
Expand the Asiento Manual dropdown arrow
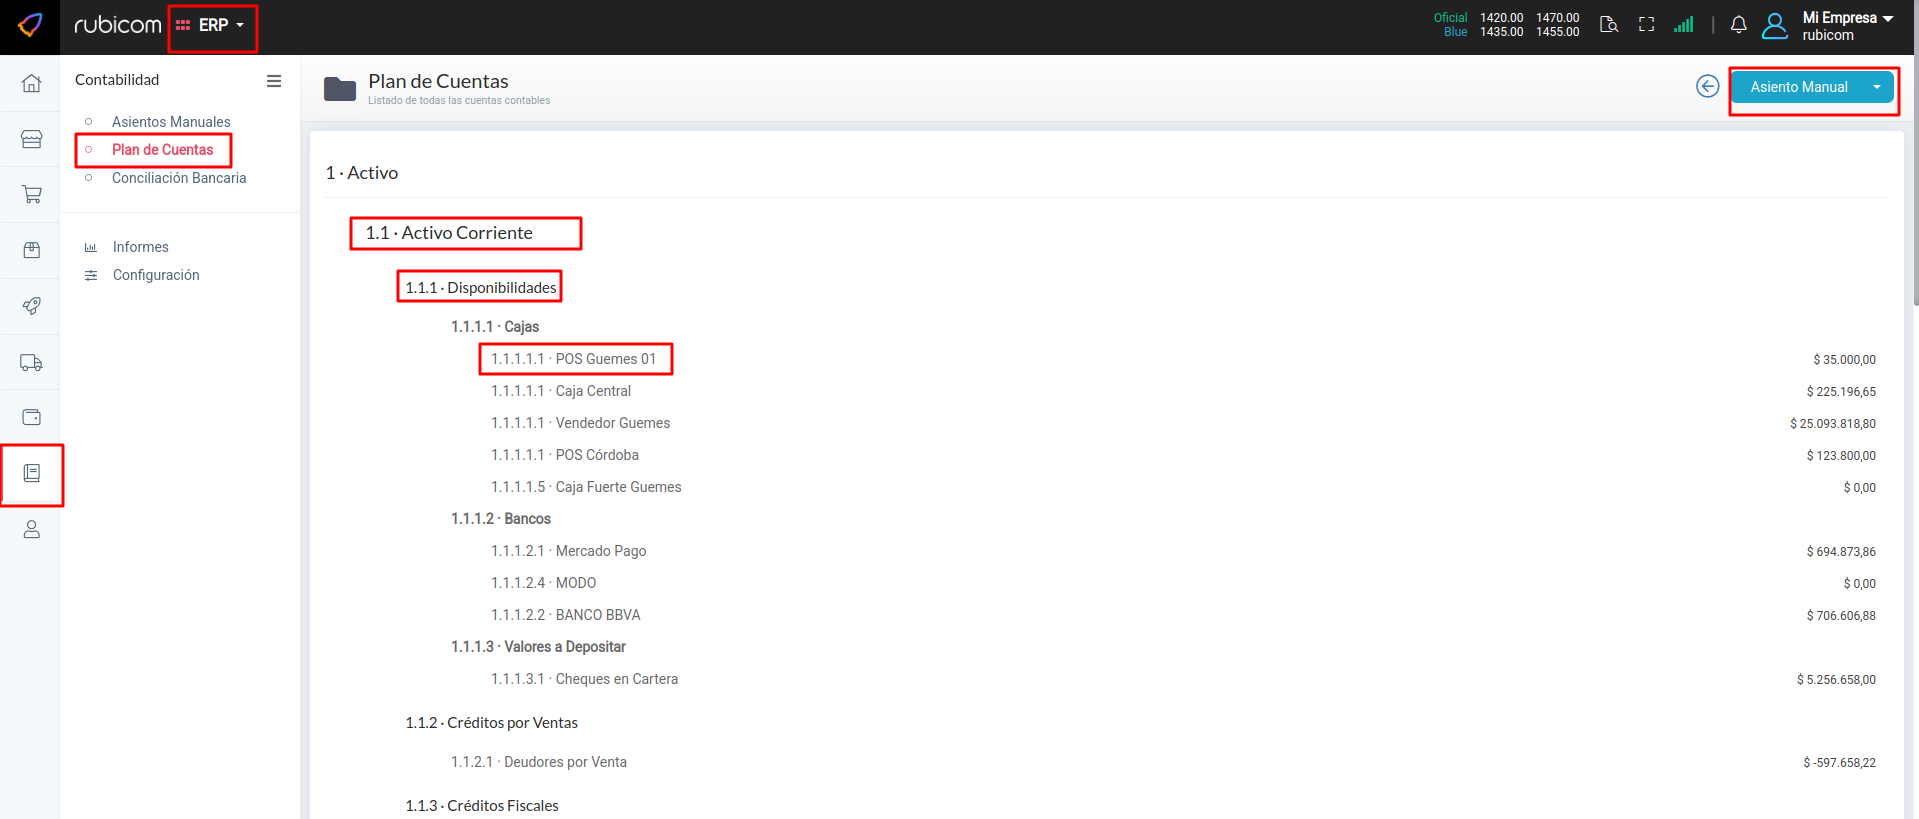click(x=1877, y=87)
